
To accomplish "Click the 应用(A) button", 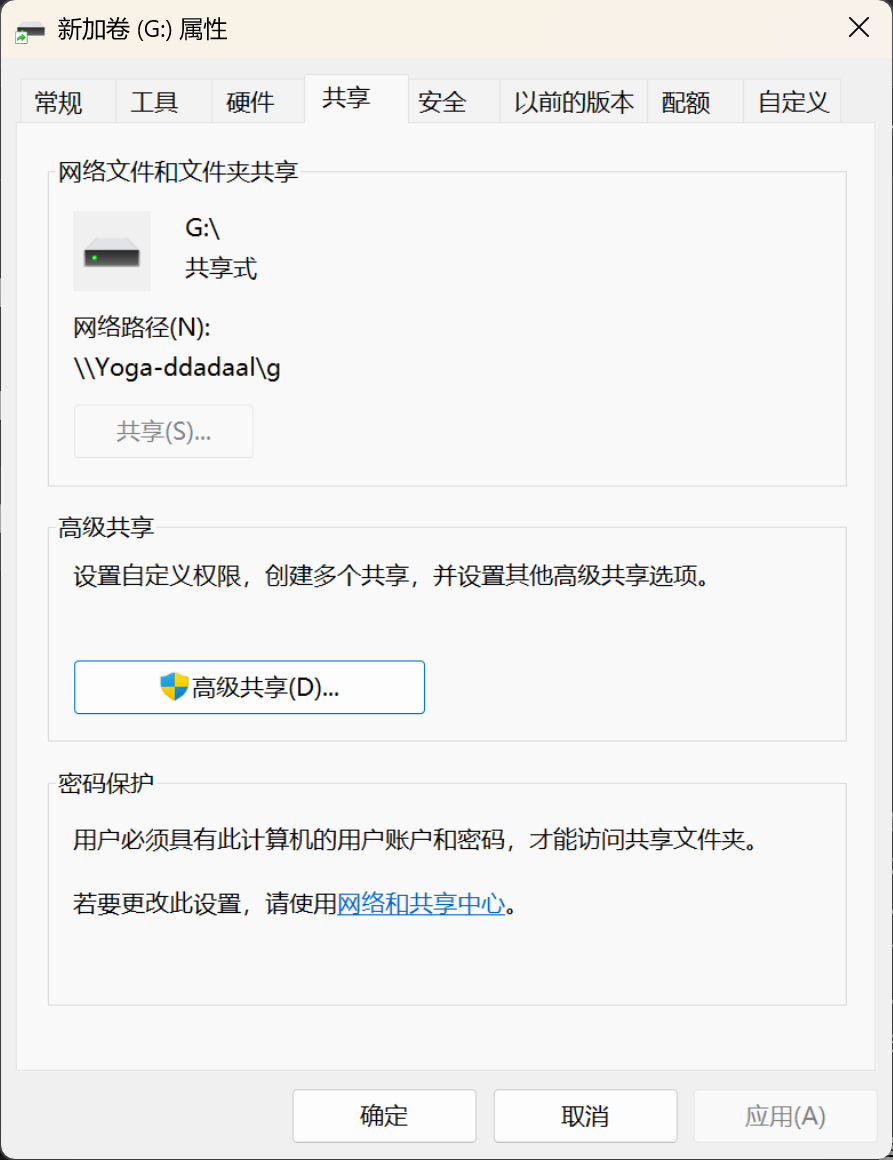I will (x=785, y=1116).
